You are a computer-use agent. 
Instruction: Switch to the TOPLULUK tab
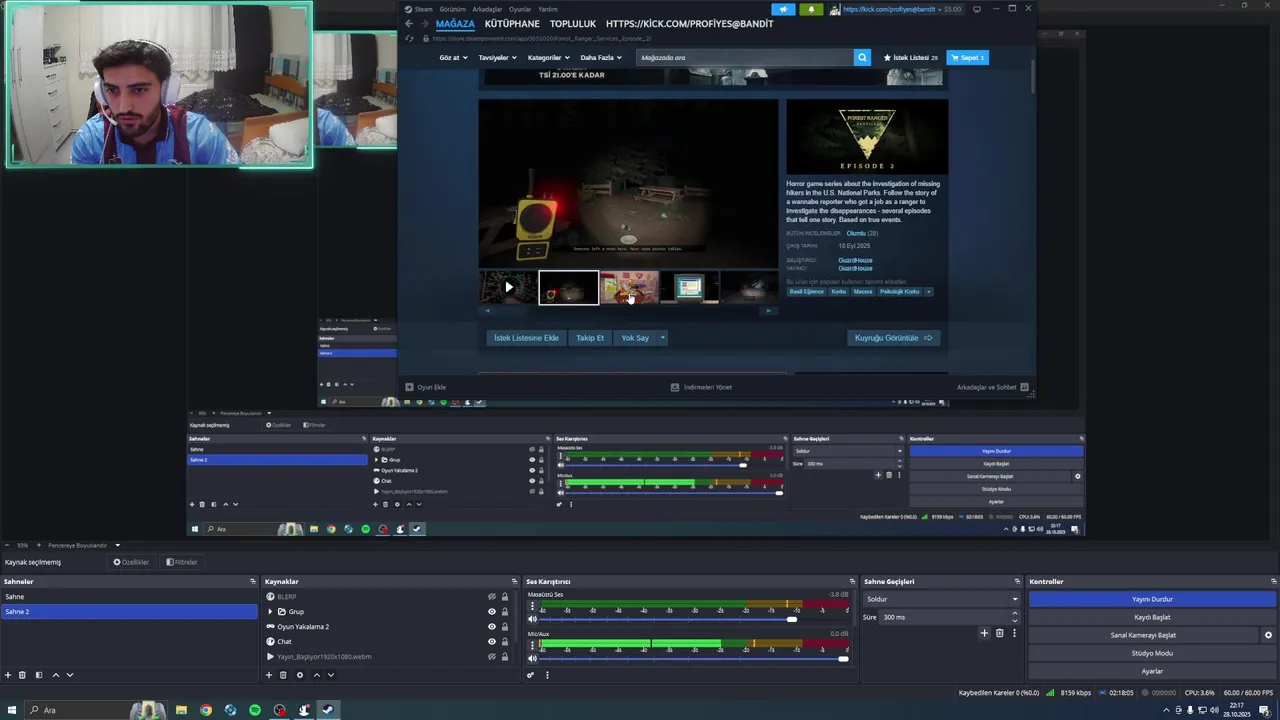coord(573,24)
